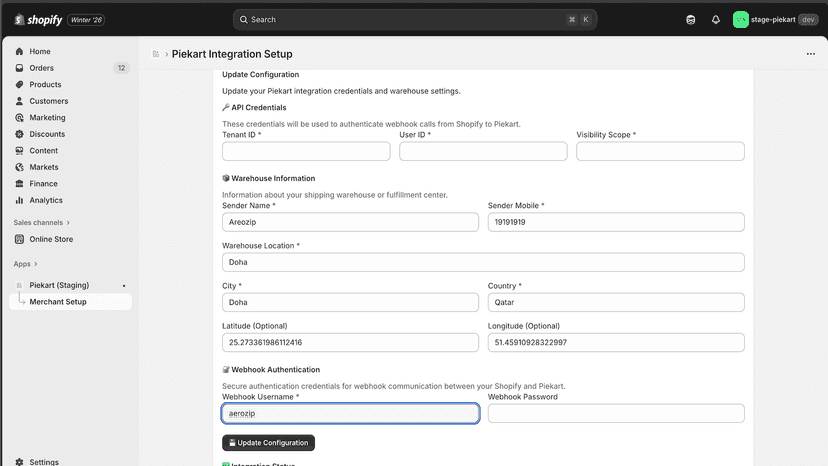Image resolution: width=828 pixels, height=466 pixels.
Task: Click the Marketing target icon
Action: pyautogui.click(x=20, y=117)
